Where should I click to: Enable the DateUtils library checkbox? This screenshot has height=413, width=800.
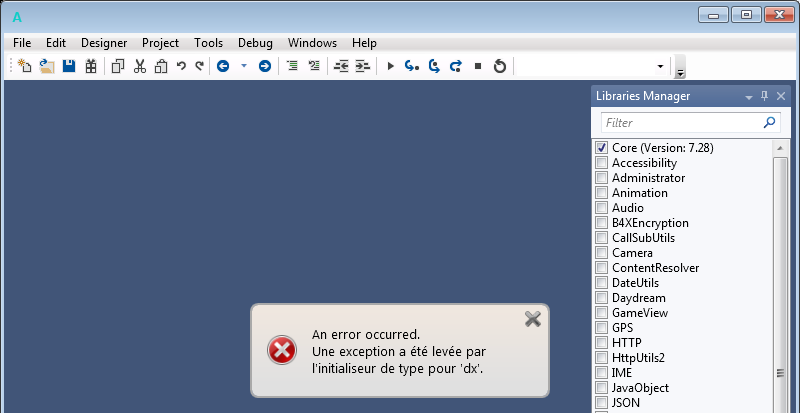(x=602, y=283)
